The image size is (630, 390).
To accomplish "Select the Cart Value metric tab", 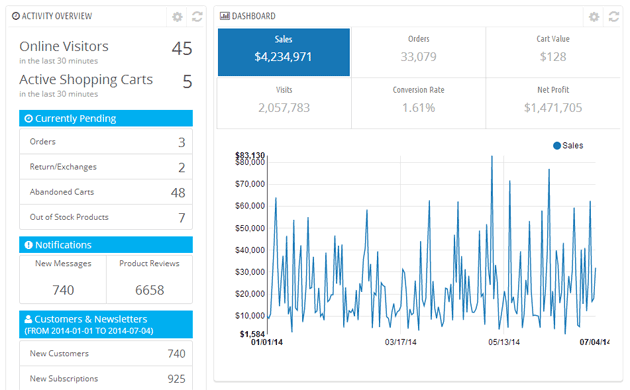I will point(553,52).
